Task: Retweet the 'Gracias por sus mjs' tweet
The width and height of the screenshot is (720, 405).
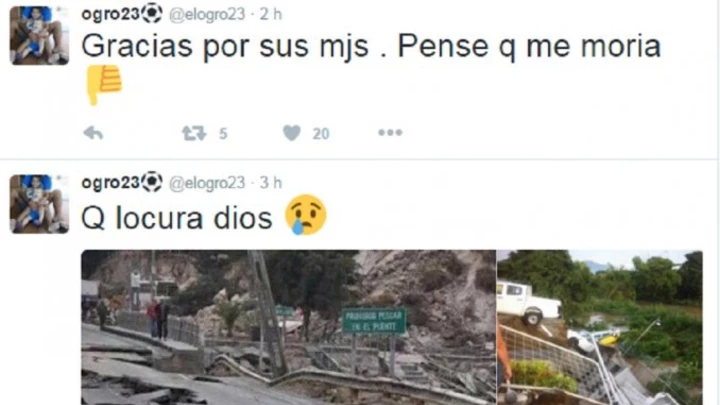Action: [x=194, y=134]
